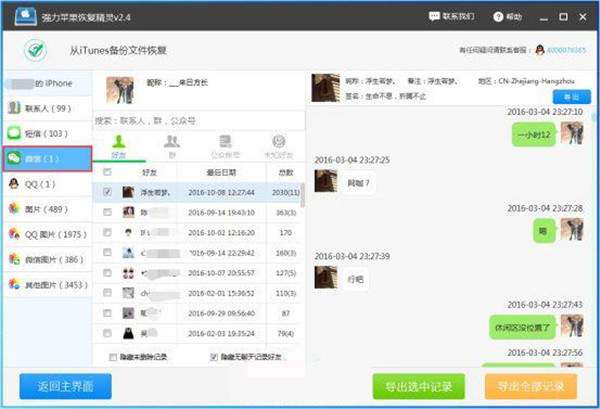600x409 pixels.
Task: Click the 导出全部记录 orange button
Action: 531,386
